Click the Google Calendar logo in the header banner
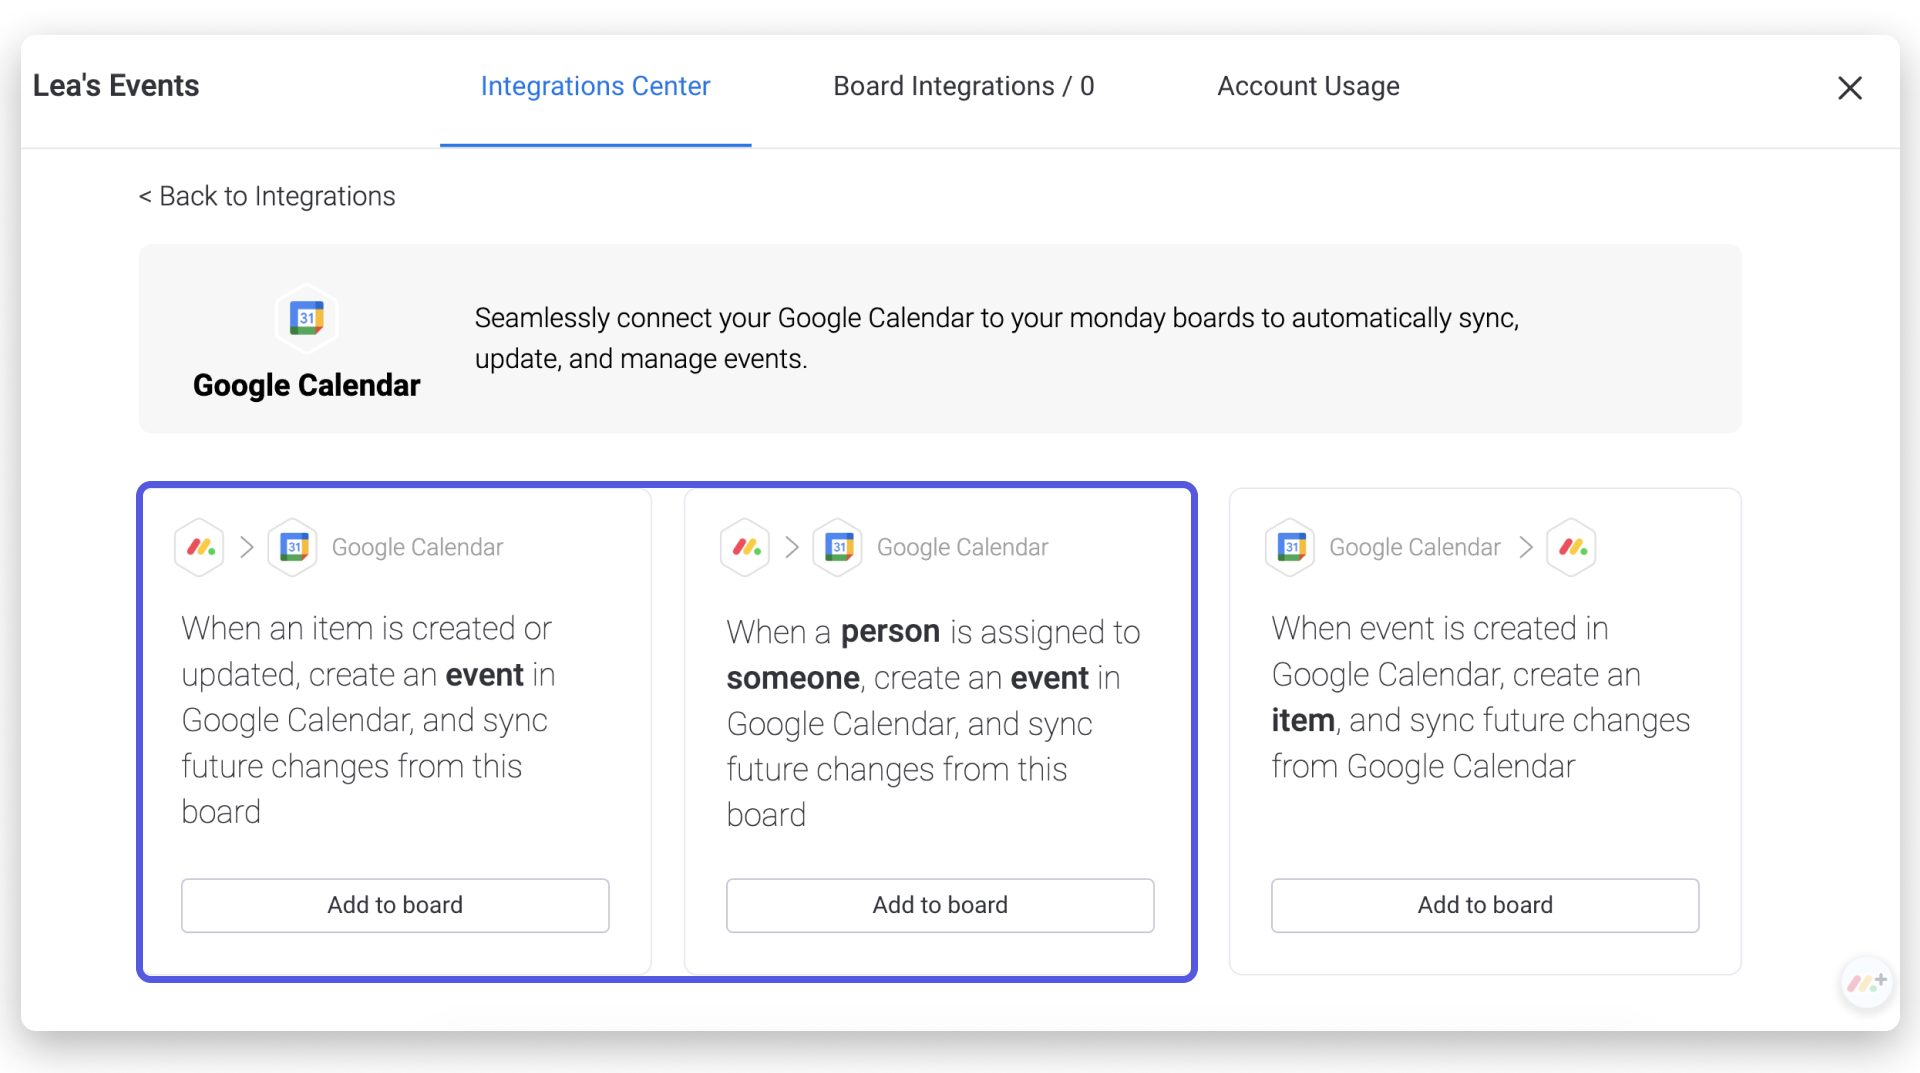The image size is (1920, 1073). [306, 318]
